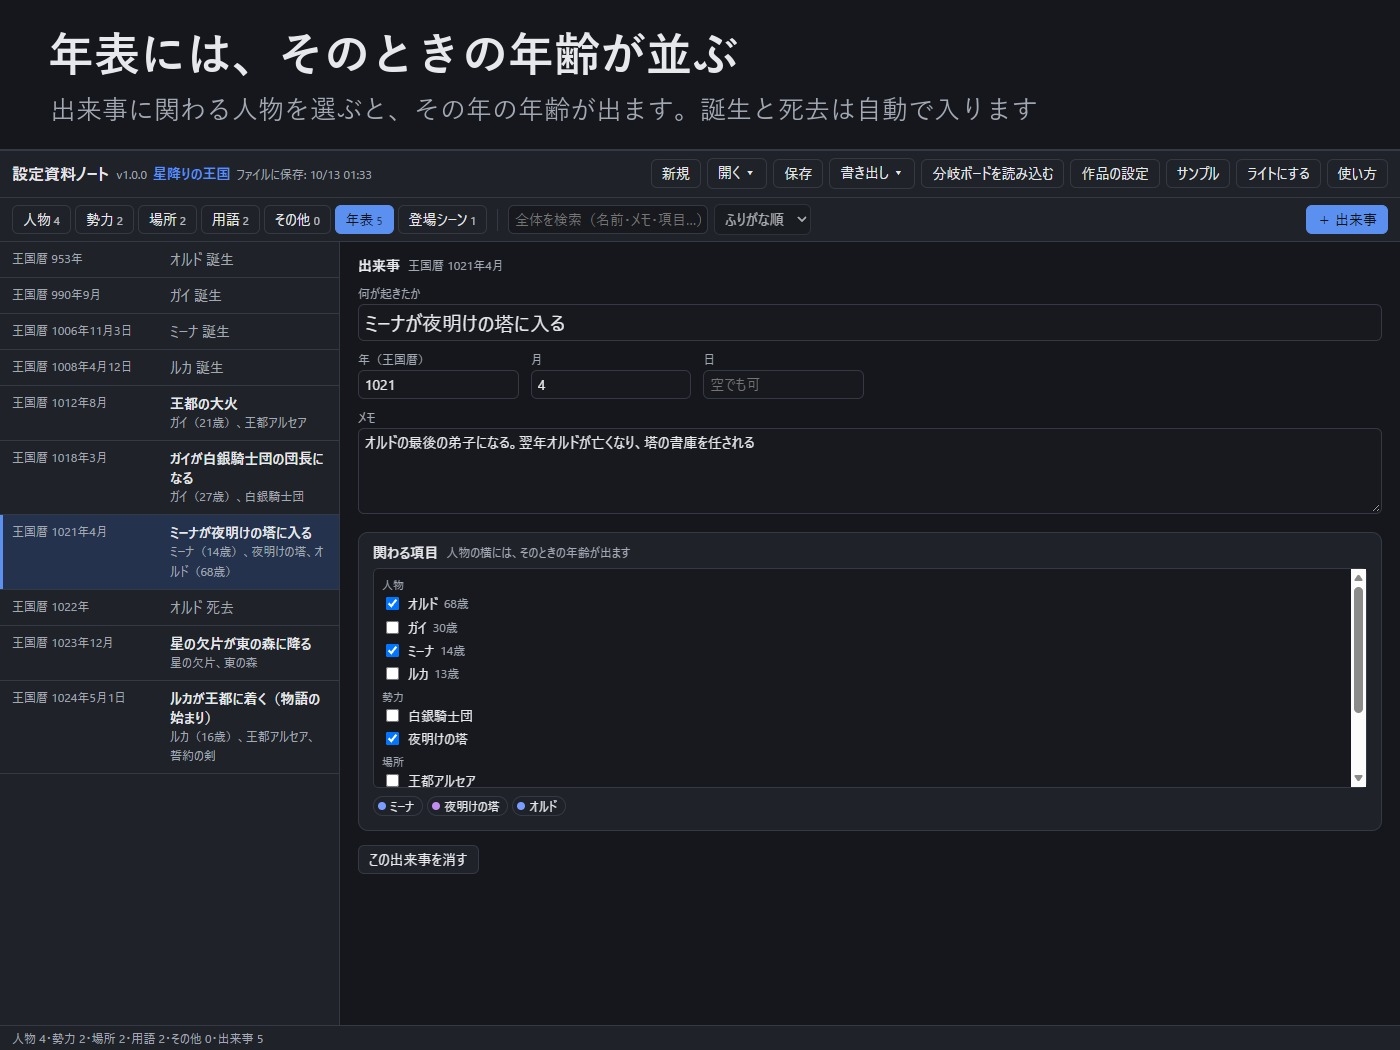Open the ふりがな順 sort dropdown
The width and height of the screenshot is (1400, 1050).
(762, 219)
